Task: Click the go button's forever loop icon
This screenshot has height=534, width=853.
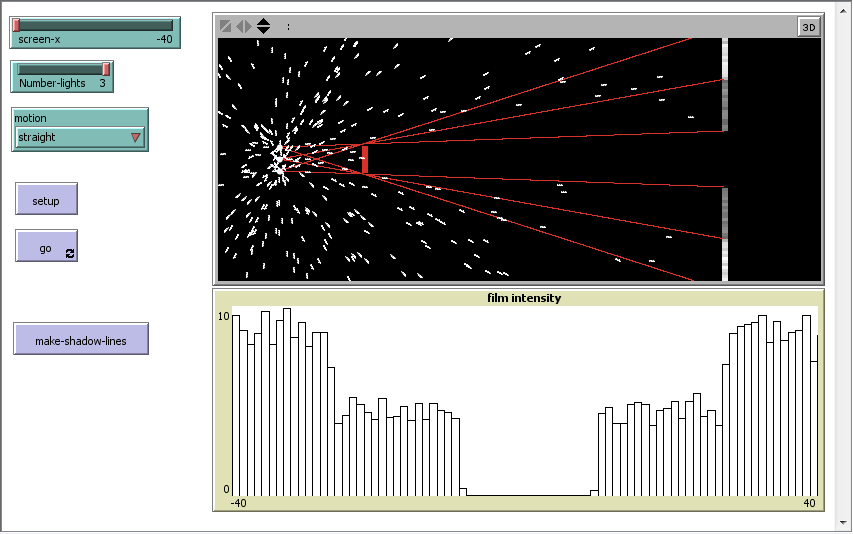Action: (x=70, y=253)
